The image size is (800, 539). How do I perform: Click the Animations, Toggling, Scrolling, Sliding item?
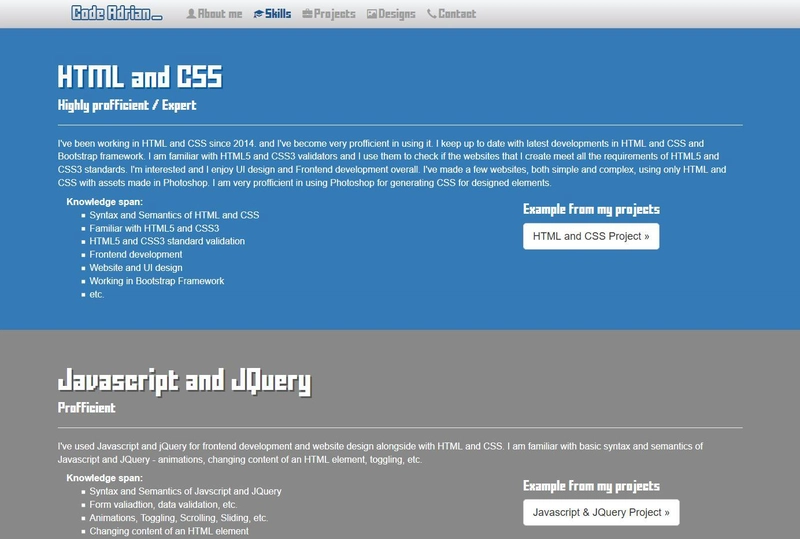pos(178,518)
